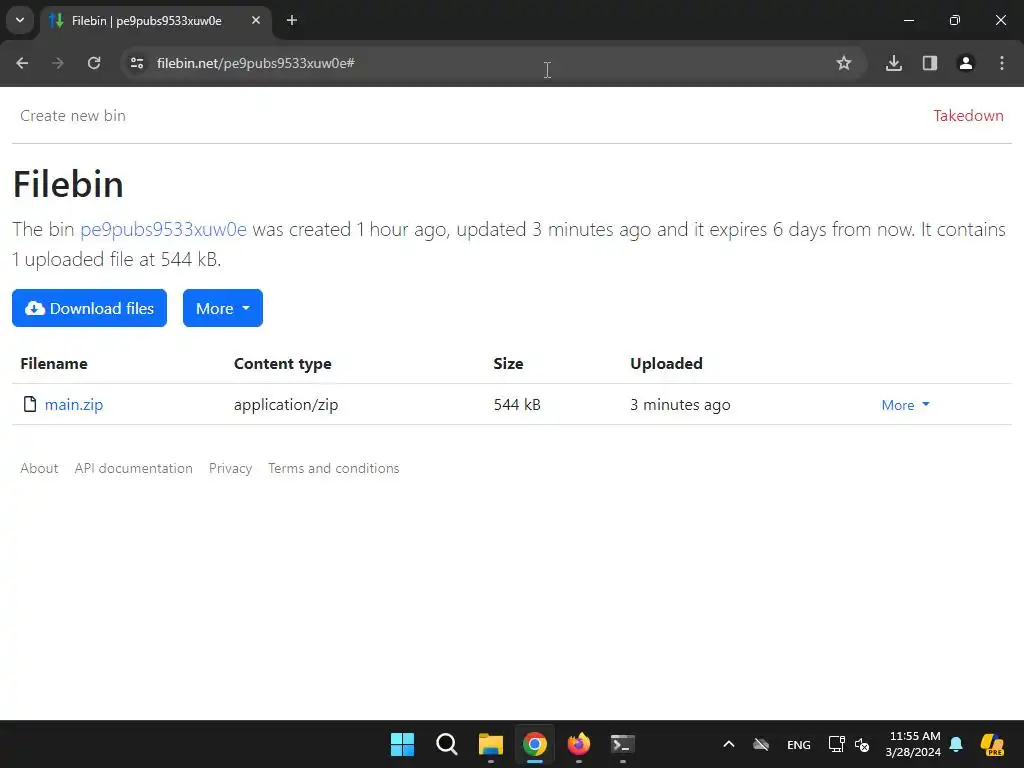The image size is (1024, 768).
Task: Click the Filebin page heading
Action: point(69,184)
